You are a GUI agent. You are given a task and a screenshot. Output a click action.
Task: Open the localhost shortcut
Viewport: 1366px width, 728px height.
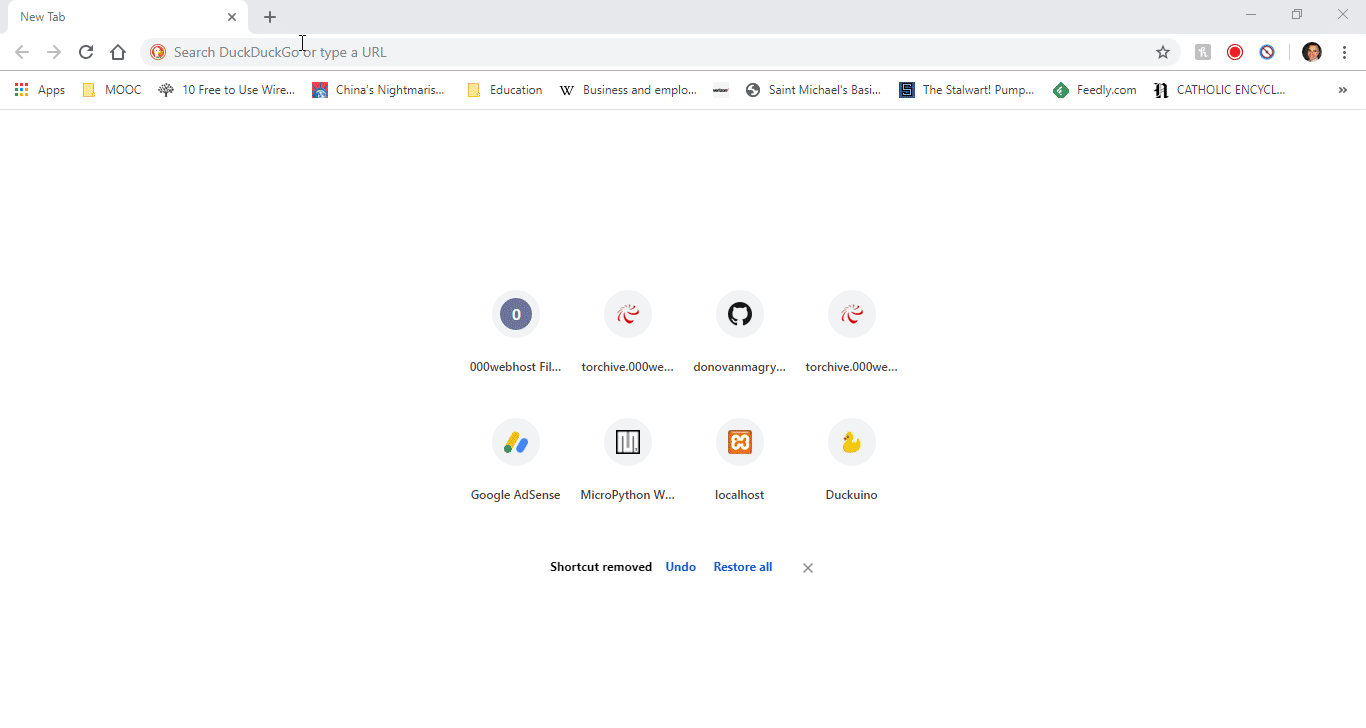point(739,441)
